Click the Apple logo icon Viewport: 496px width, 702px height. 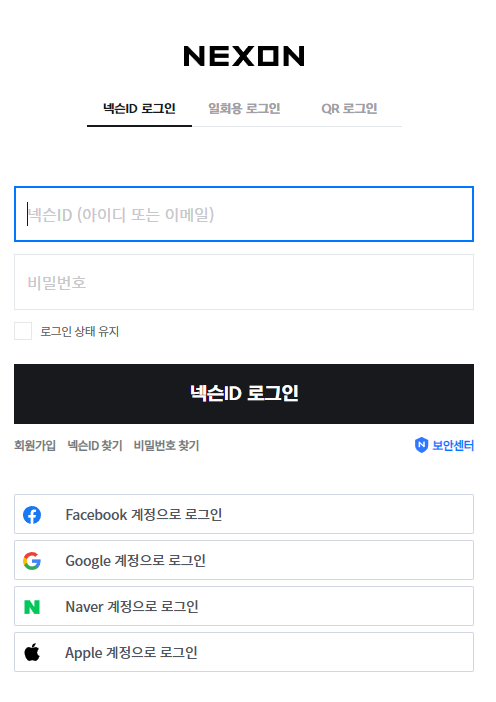coord(32,653)
